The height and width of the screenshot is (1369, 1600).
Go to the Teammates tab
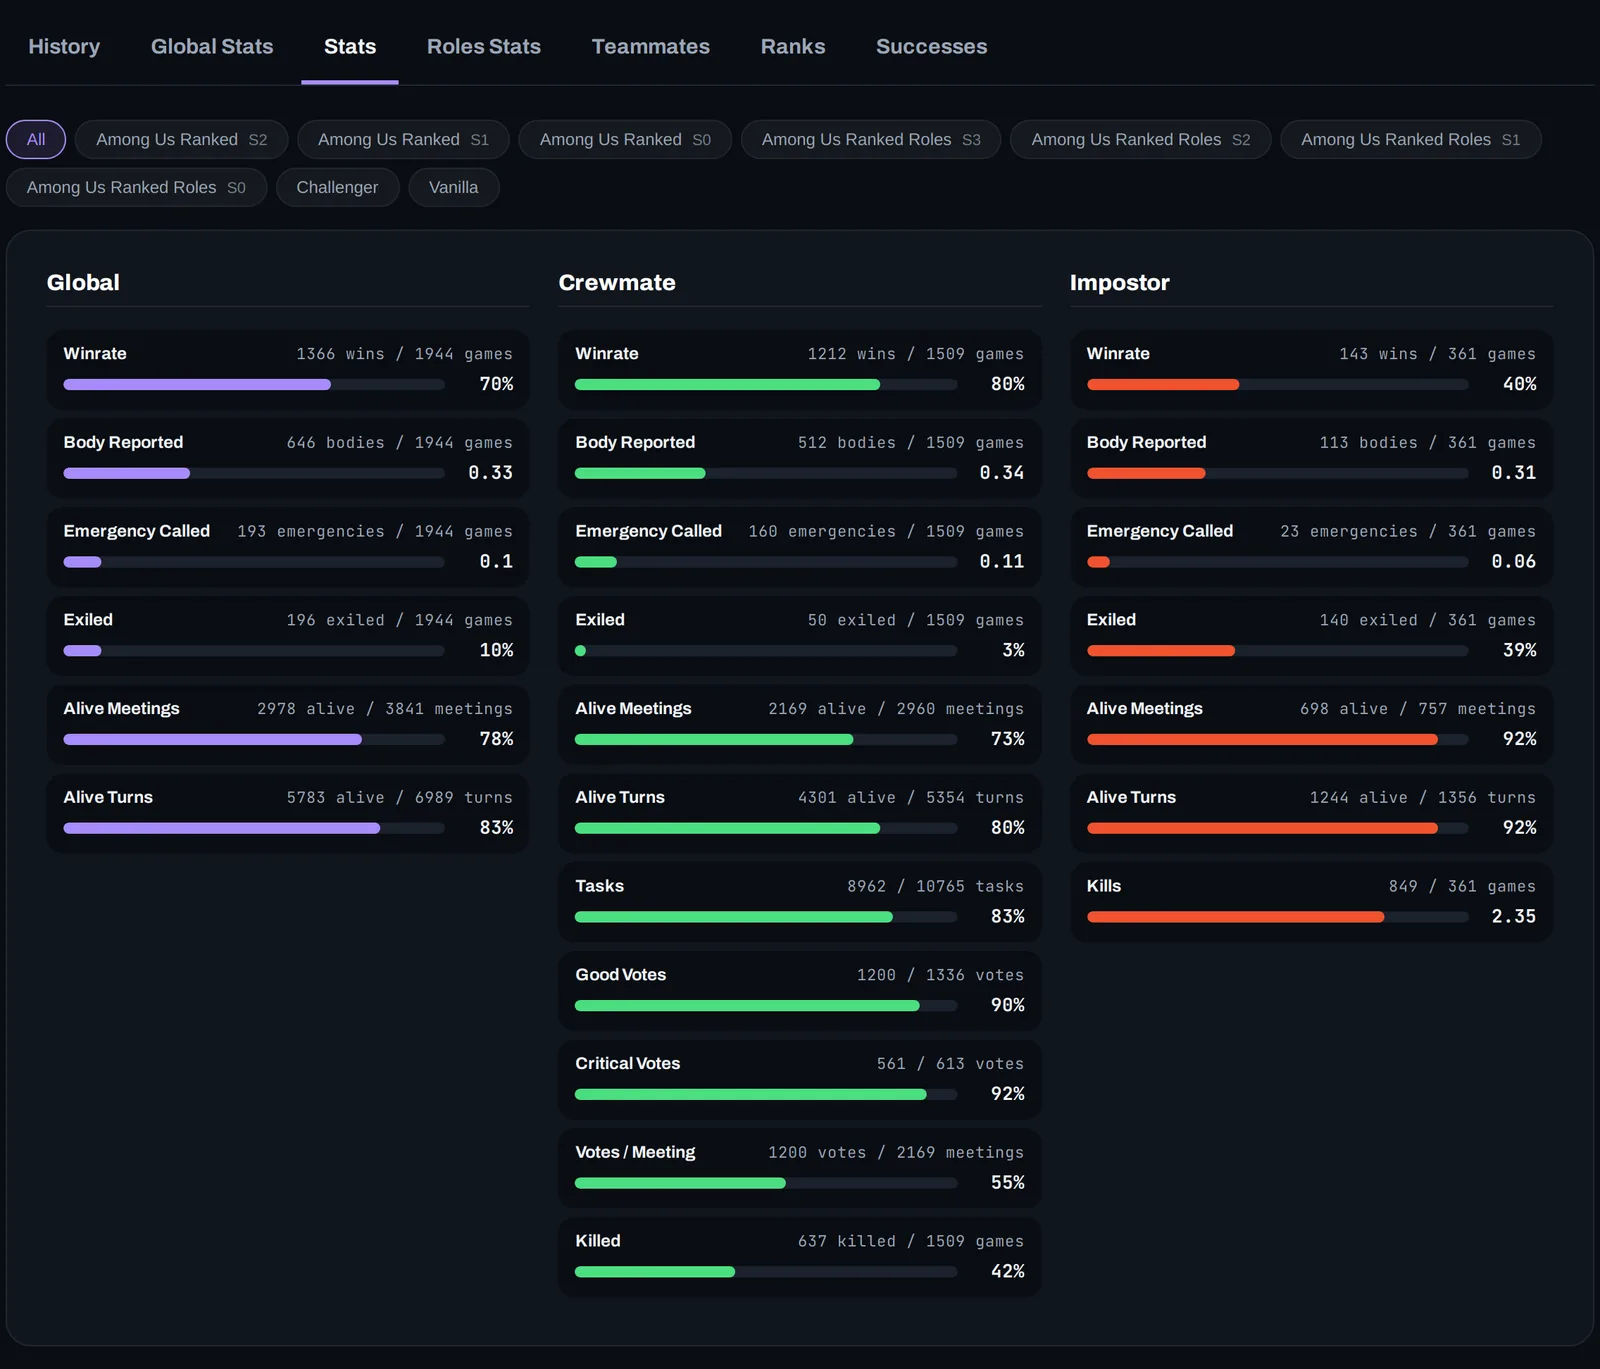pyautogui.click(x=651, y=47)
